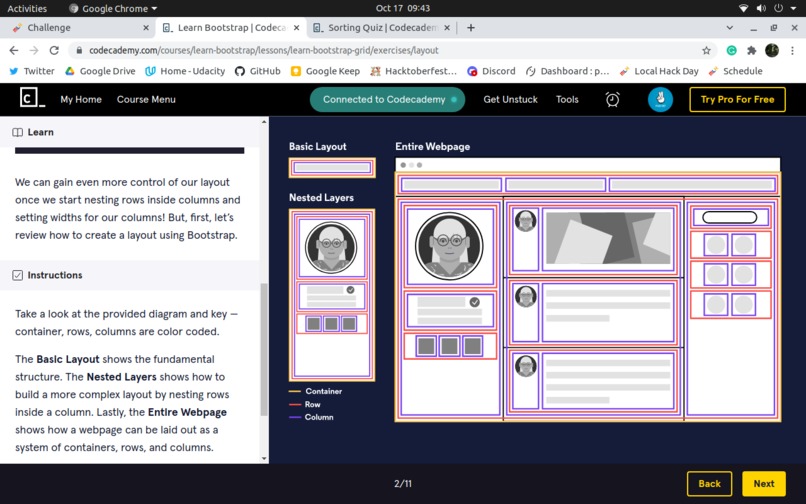Open the Twitter bookmark

(32, 71)
